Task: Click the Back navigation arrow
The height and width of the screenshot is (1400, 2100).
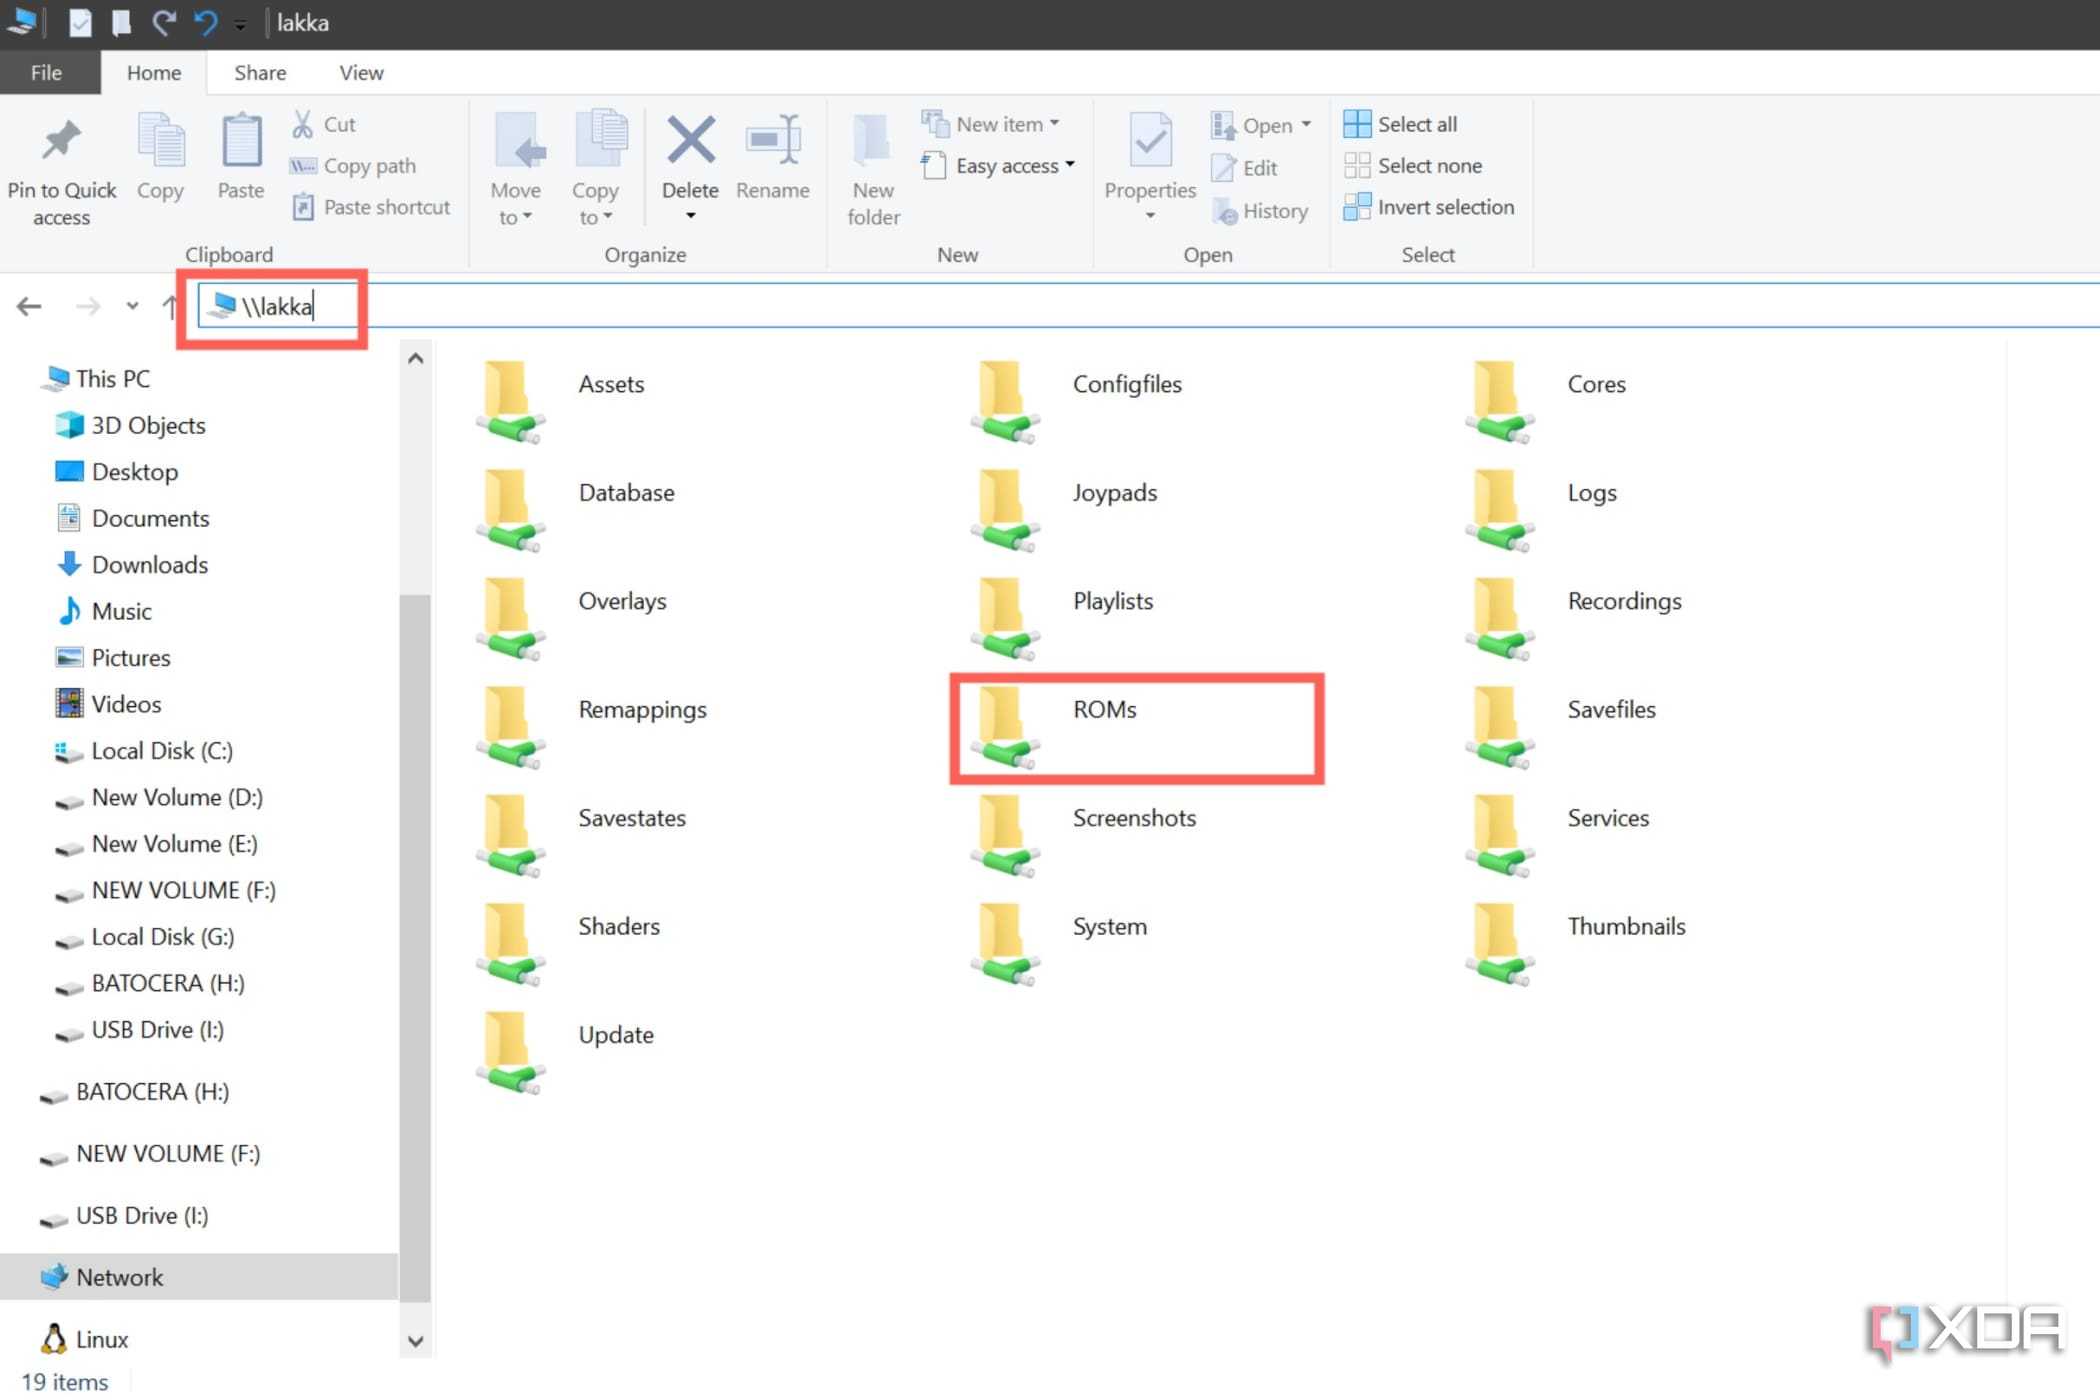Action: click(x=29, y=306)
